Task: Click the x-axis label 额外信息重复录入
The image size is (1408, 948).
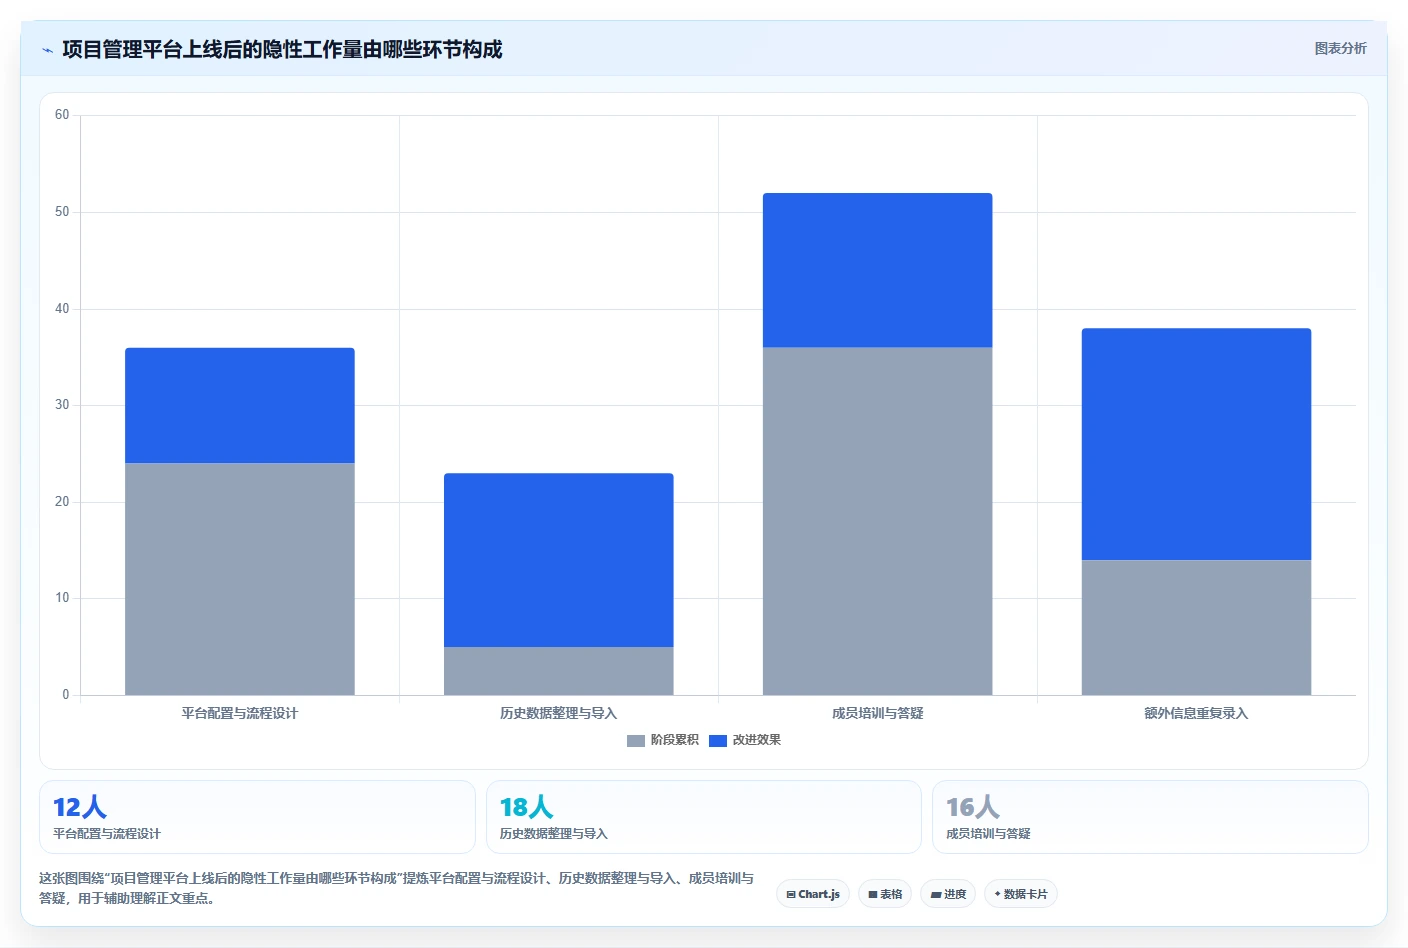Action: tap(1197, 713)
